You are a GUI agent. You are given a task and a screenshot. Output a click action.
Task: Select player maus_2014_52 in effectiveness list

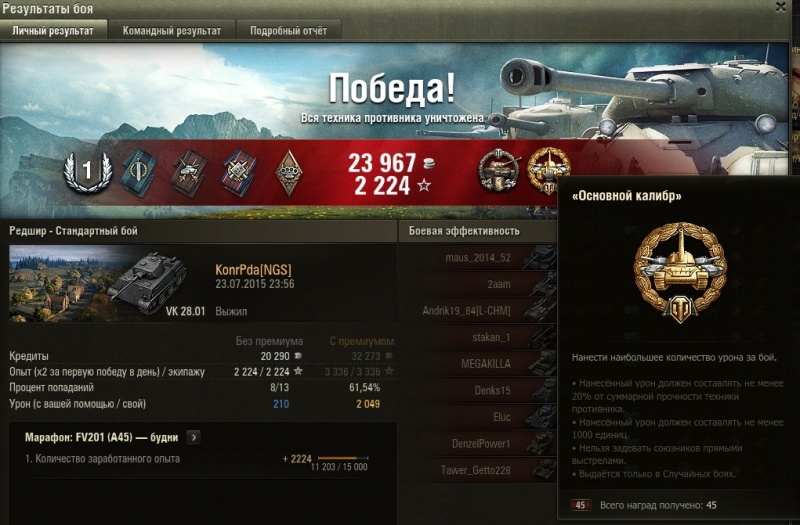coord(478,258)
